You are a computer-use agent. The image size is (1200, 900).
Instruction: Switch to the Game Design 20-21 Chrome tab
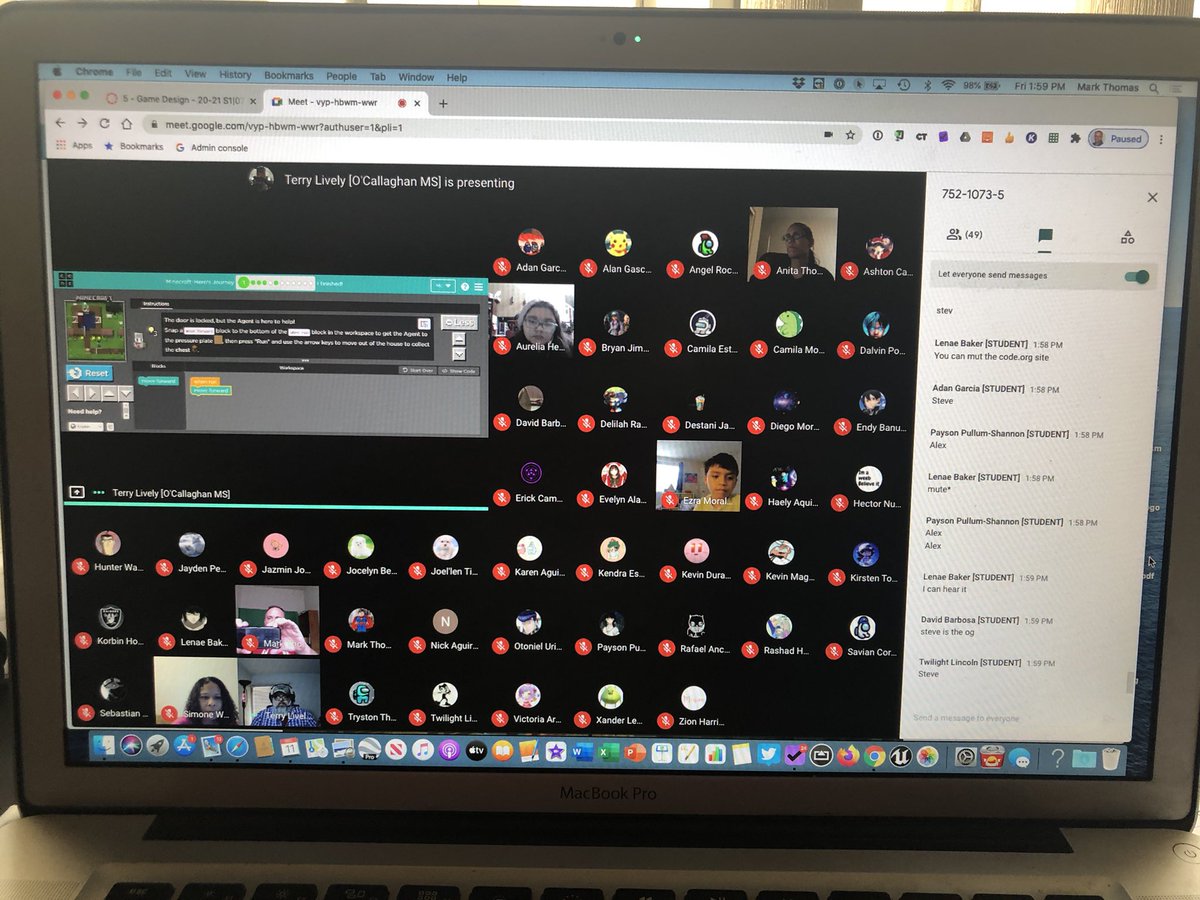182,101
